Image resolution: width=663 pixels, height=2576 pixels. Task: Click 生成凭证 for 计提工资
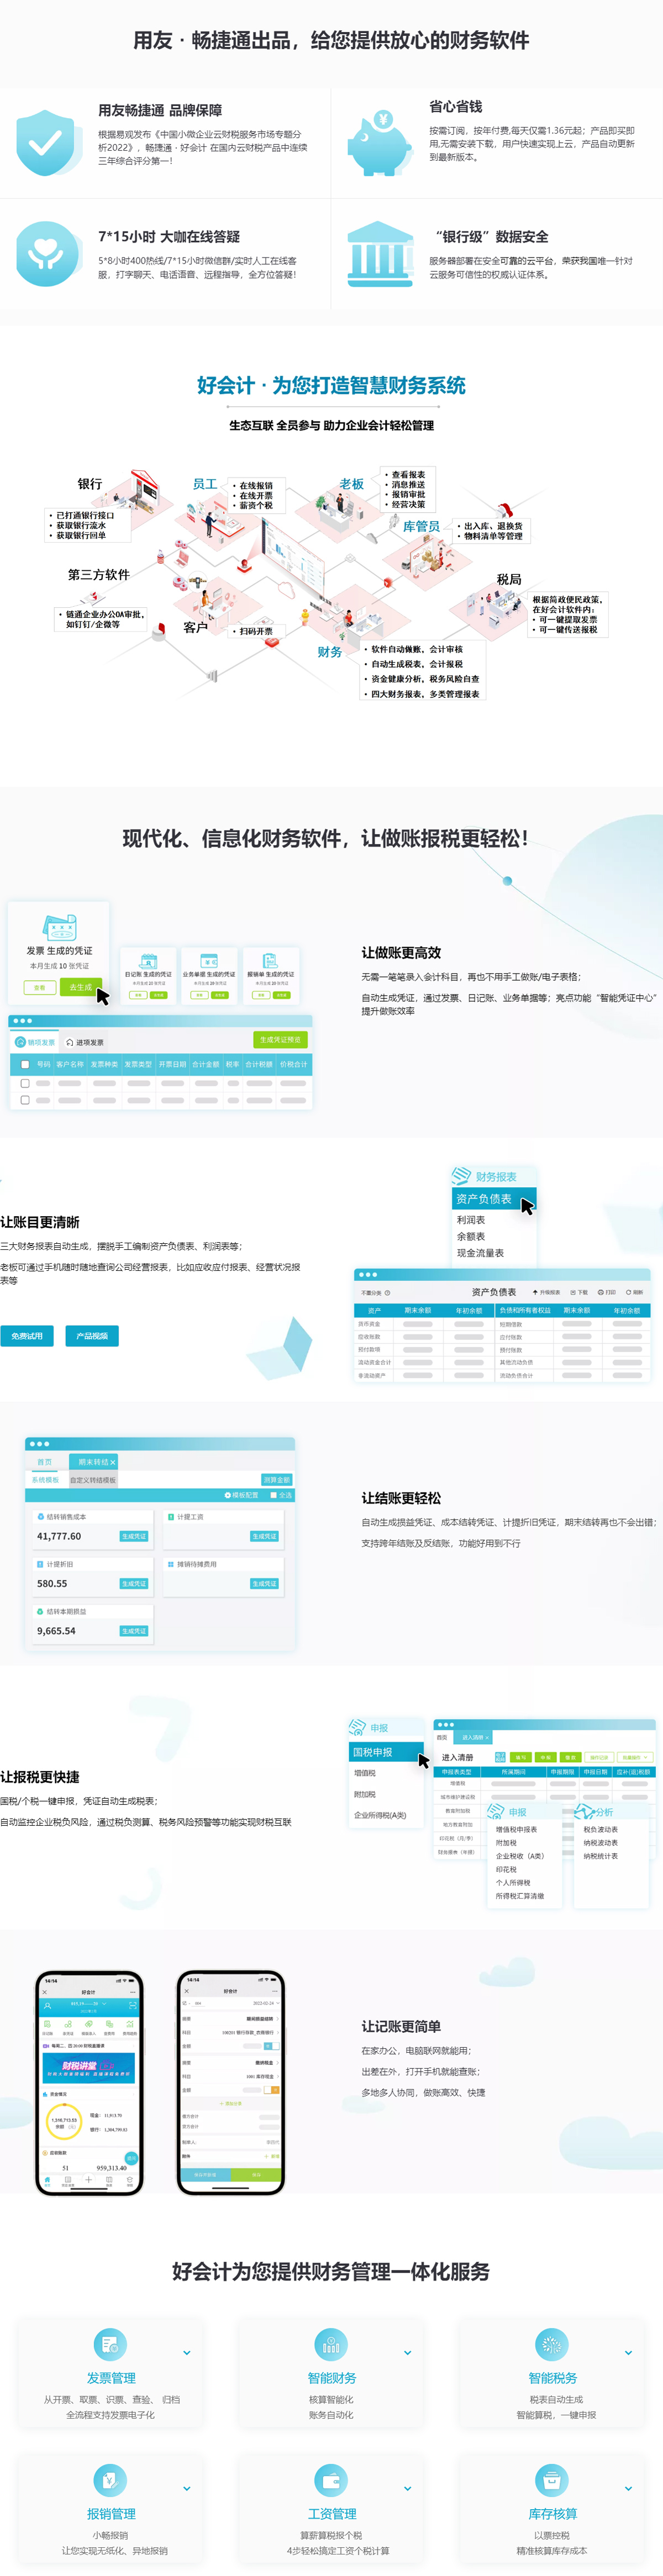[x=264, y=1536]
